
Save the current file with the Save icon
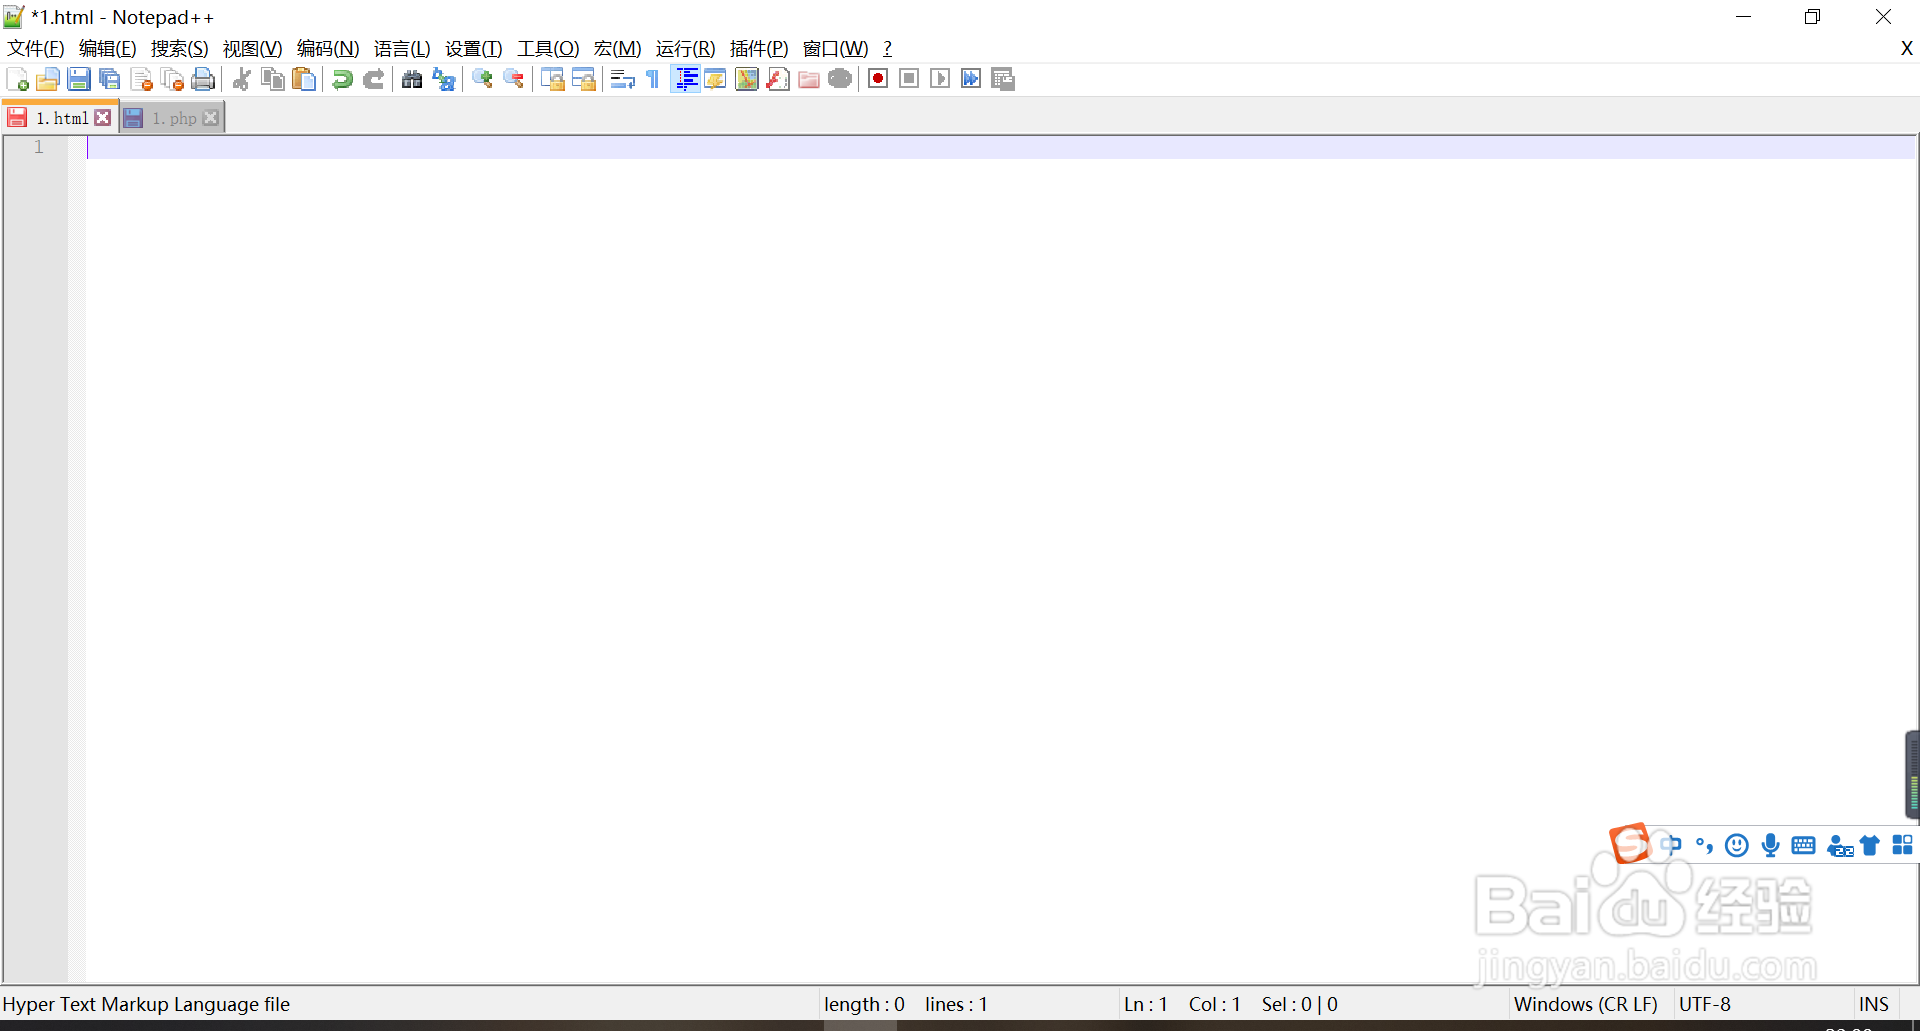pyautogui.click(x=79, y=79)
